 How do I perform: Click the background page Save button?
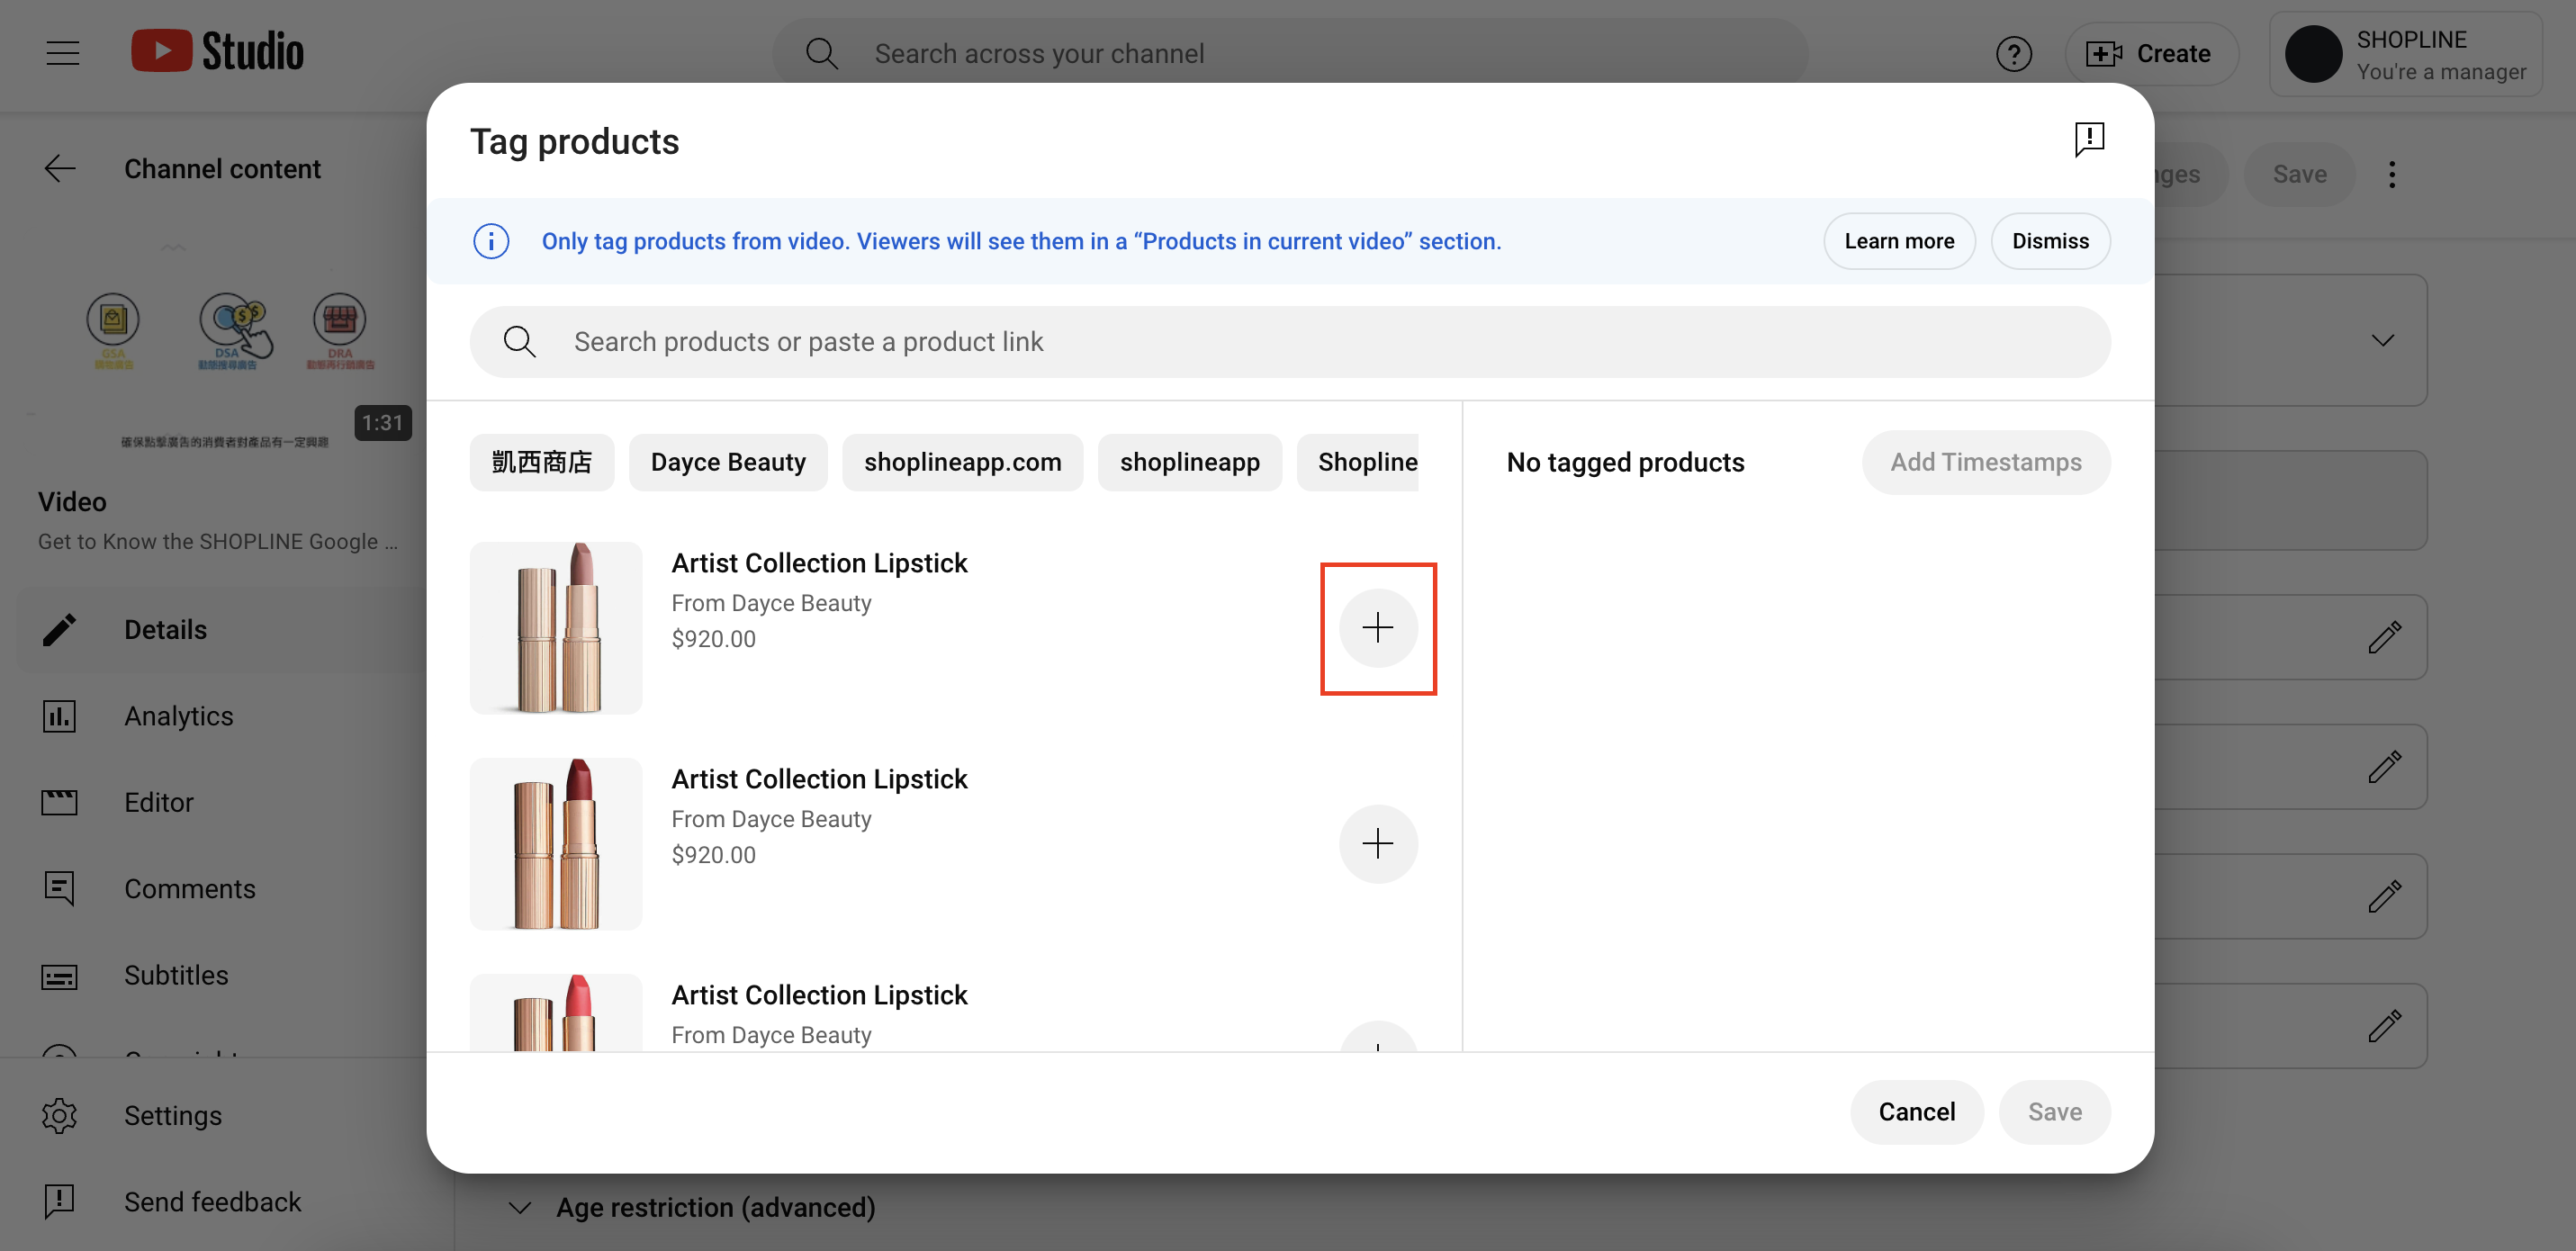tap(2298, 174)
